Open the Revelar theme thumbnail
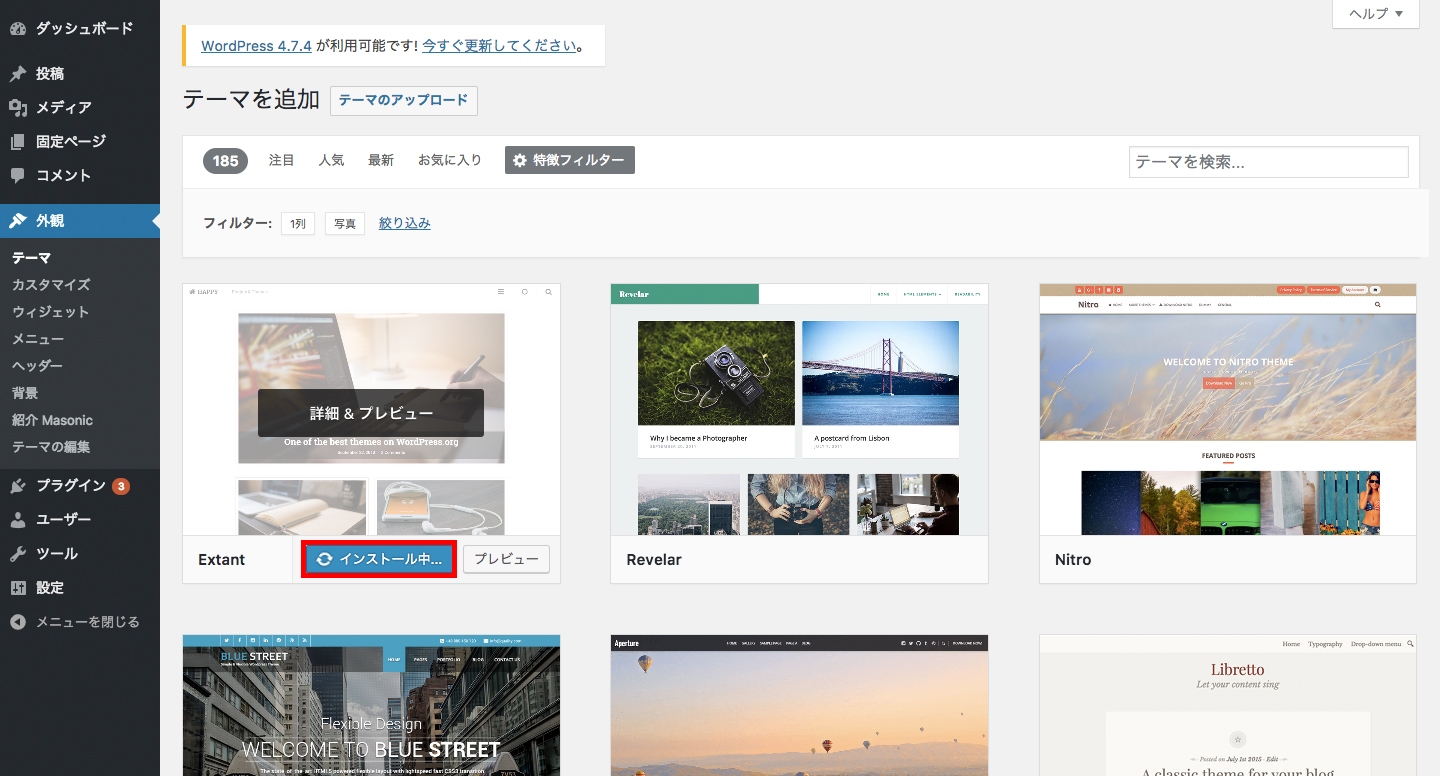1440x776 pixels. click(x=799, y=409)
